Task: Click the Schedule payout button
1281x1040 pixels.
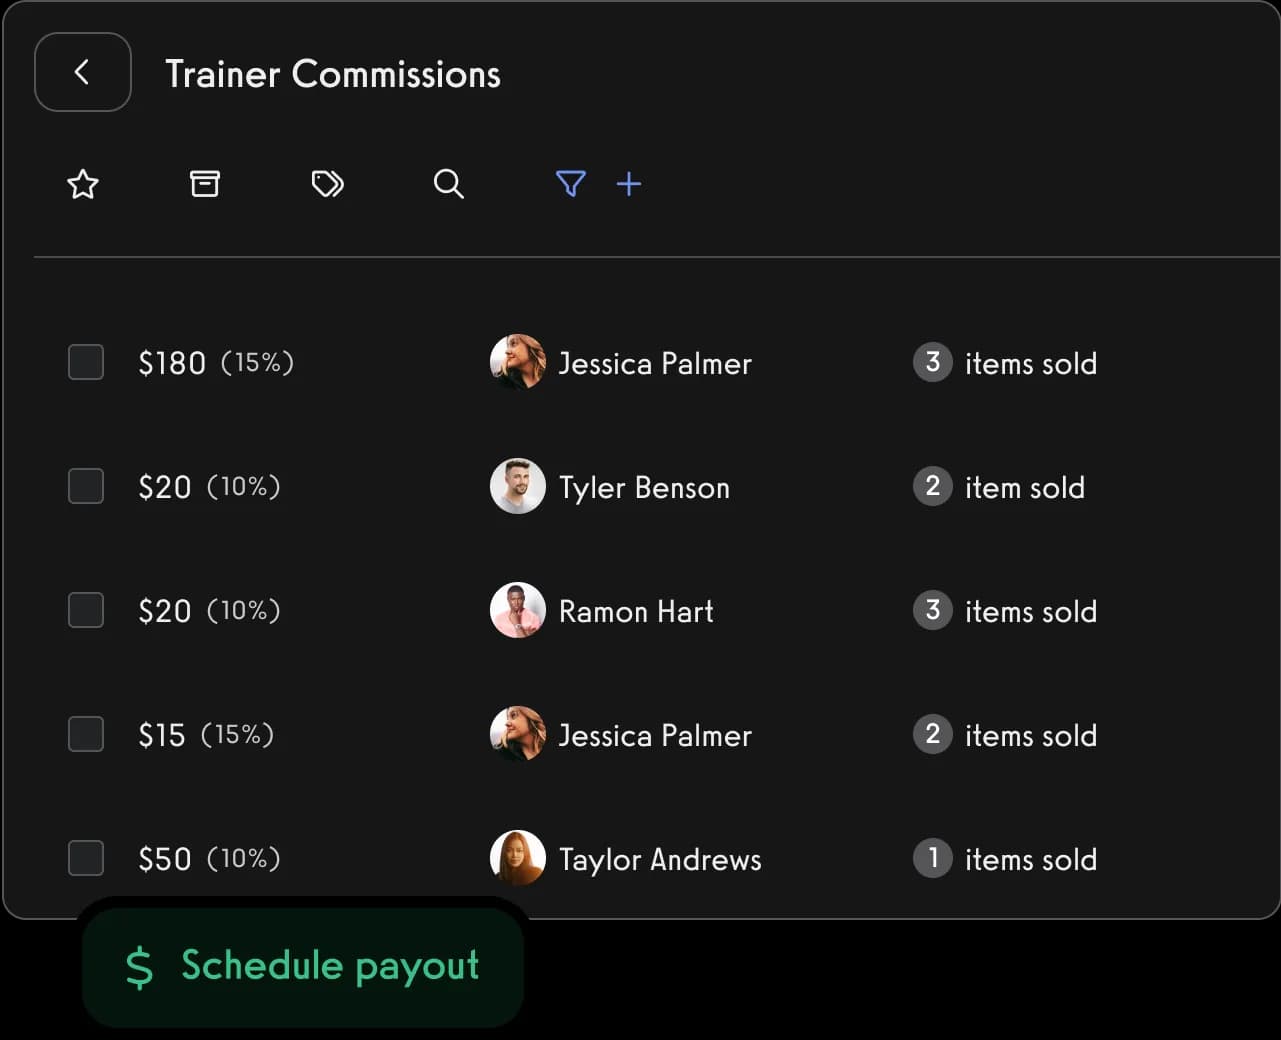Action: tap(303, 966)
